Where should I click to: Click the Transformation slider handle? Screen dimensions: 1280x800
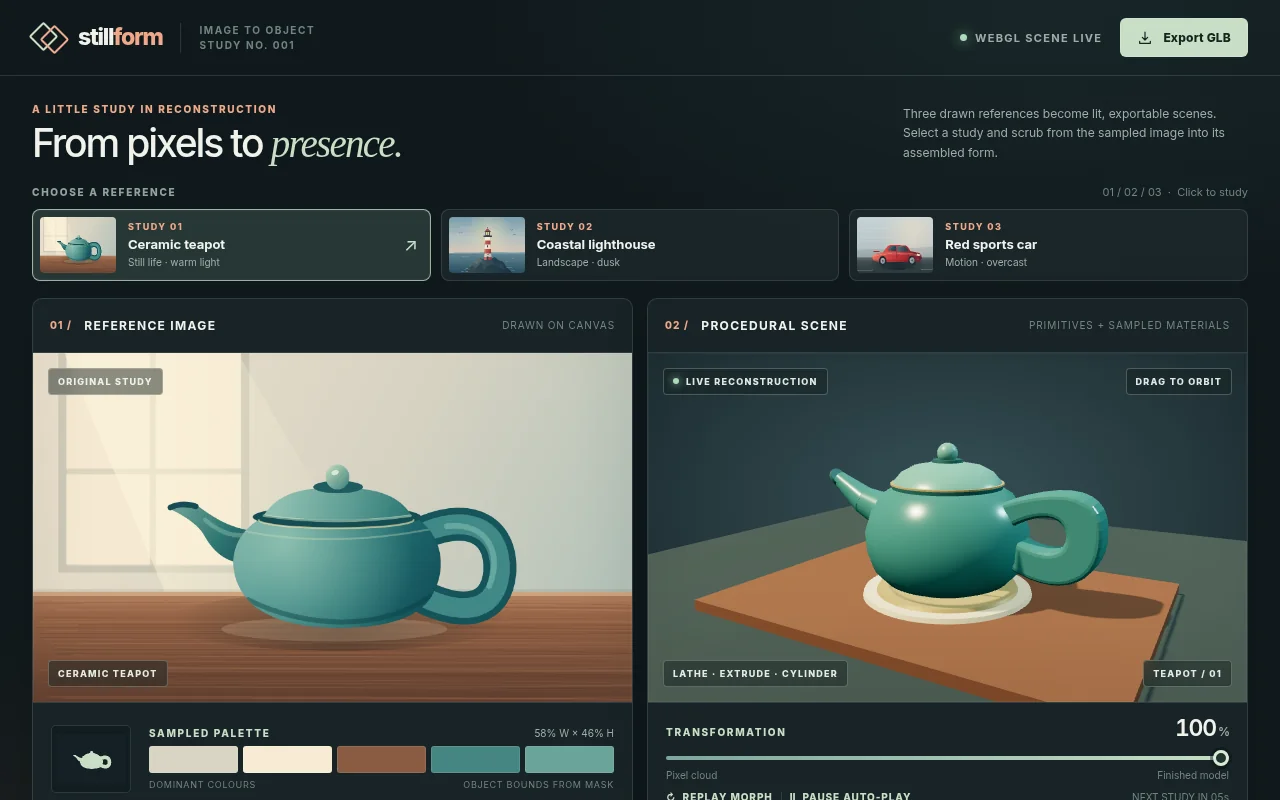click(1220, 758)
